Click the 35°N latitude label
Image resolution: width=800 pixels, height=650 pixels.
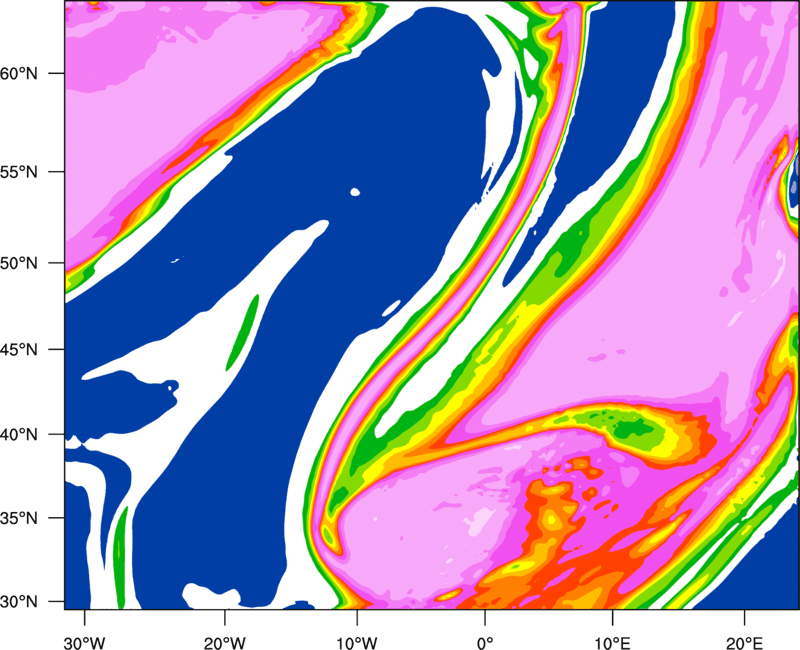(19, 518)
